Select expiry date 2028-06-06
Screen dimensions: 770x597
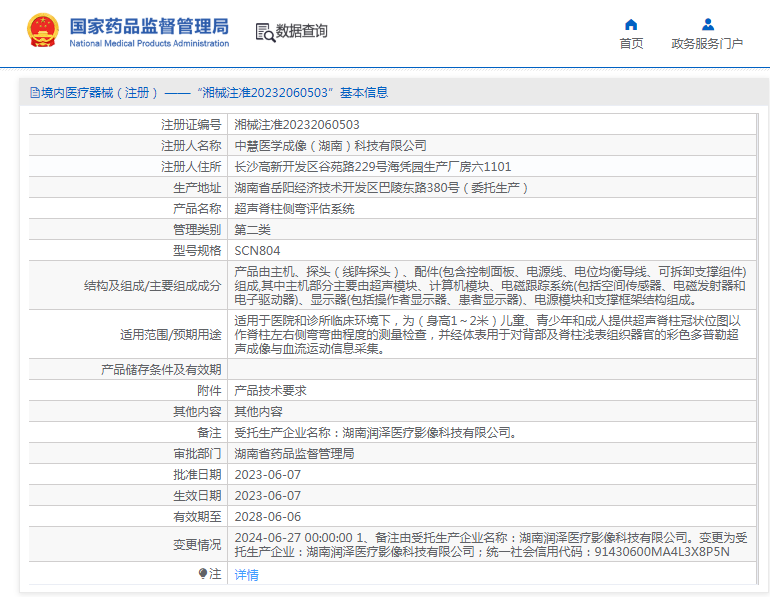tap(268, 517)
